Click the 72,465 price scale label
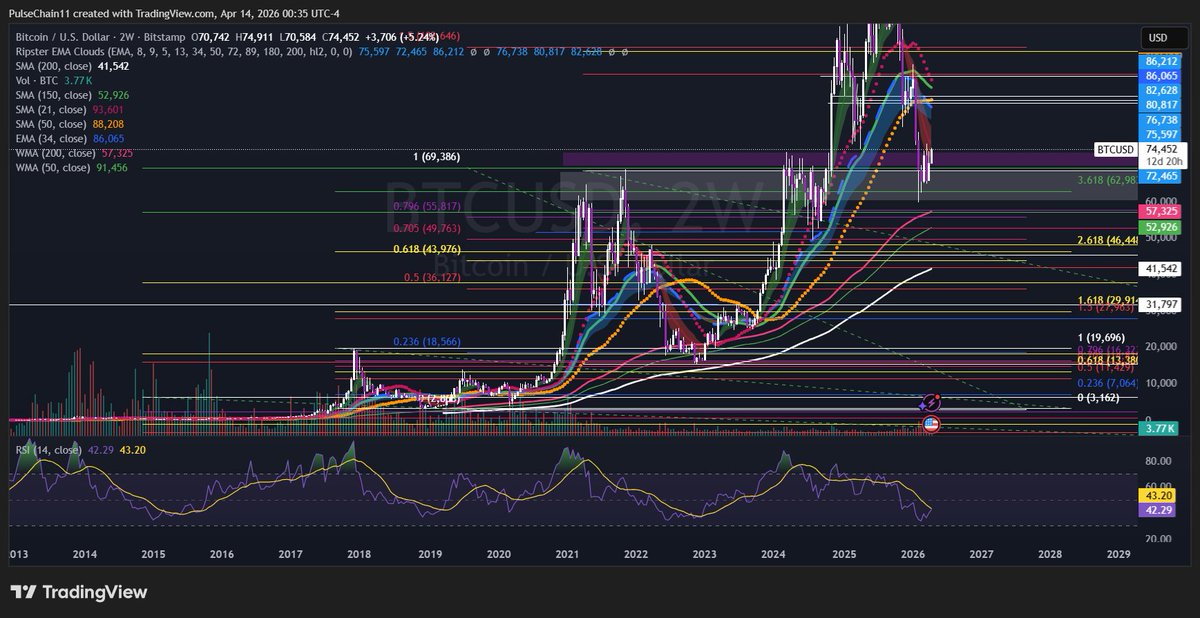Screen dimensions: 1200x618 click(1160, 176)
